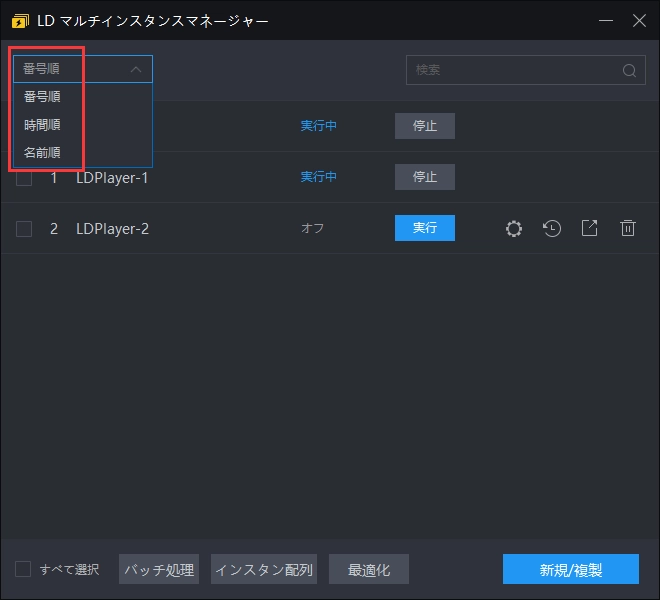
Task: Select the LDPlayer-1 name text
Action: tap(112, 178)
